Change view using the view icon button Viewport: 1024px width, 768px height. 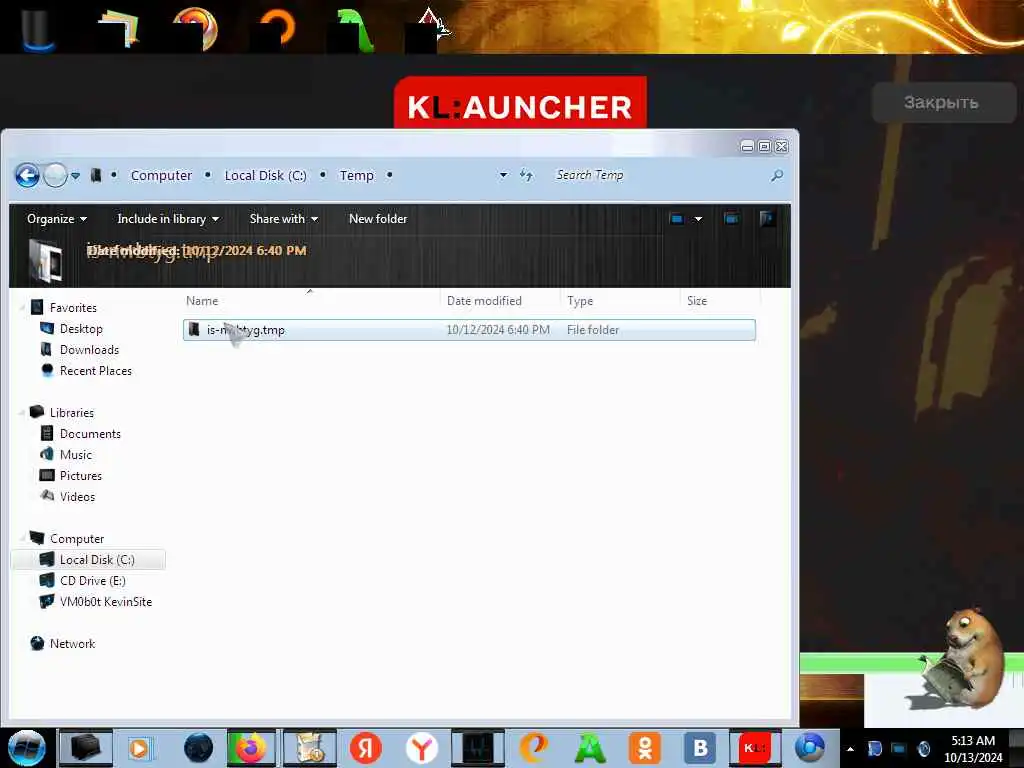tap(677, 219)
